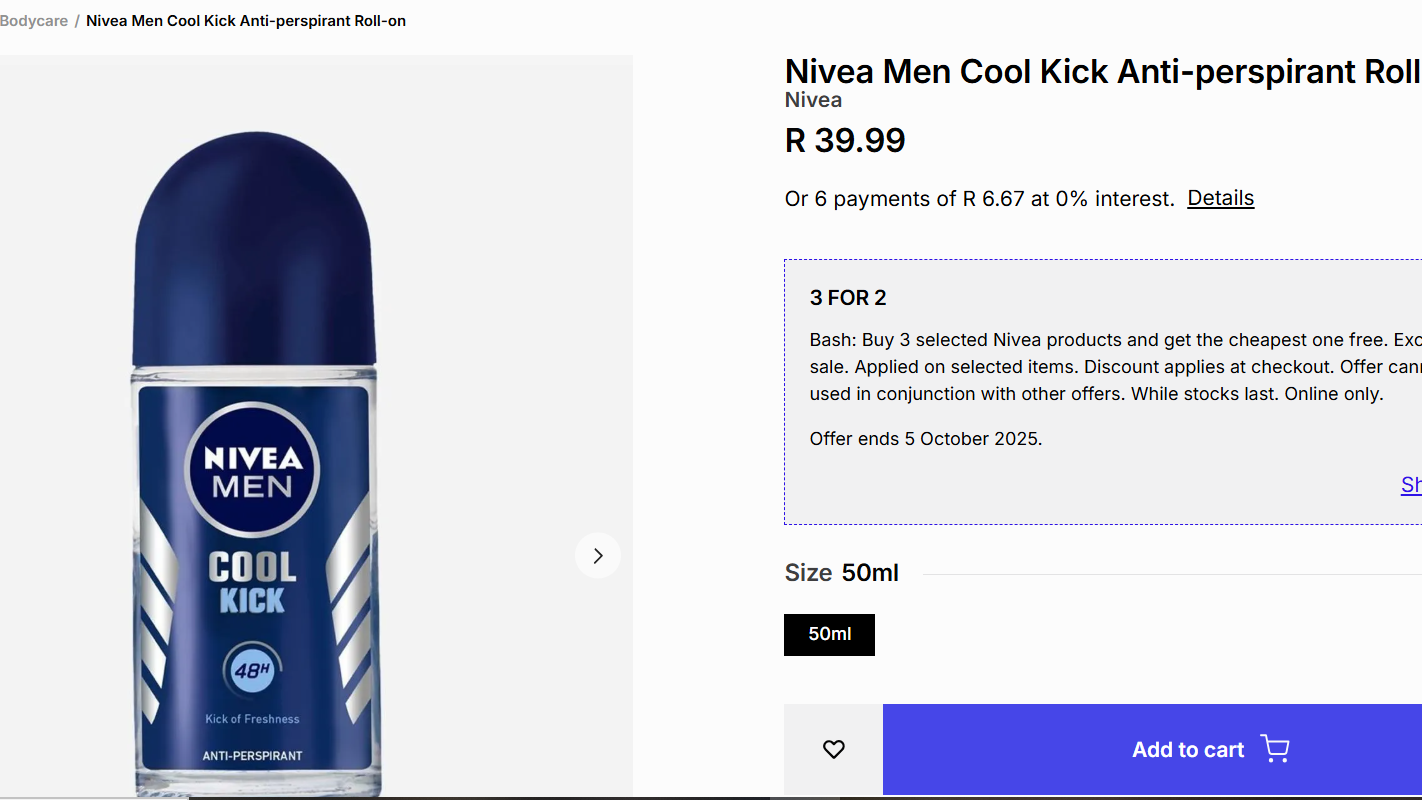Screen dimensions: 1422x800
Task: Click the shopping cart icon
Action: click(1275, 749)
